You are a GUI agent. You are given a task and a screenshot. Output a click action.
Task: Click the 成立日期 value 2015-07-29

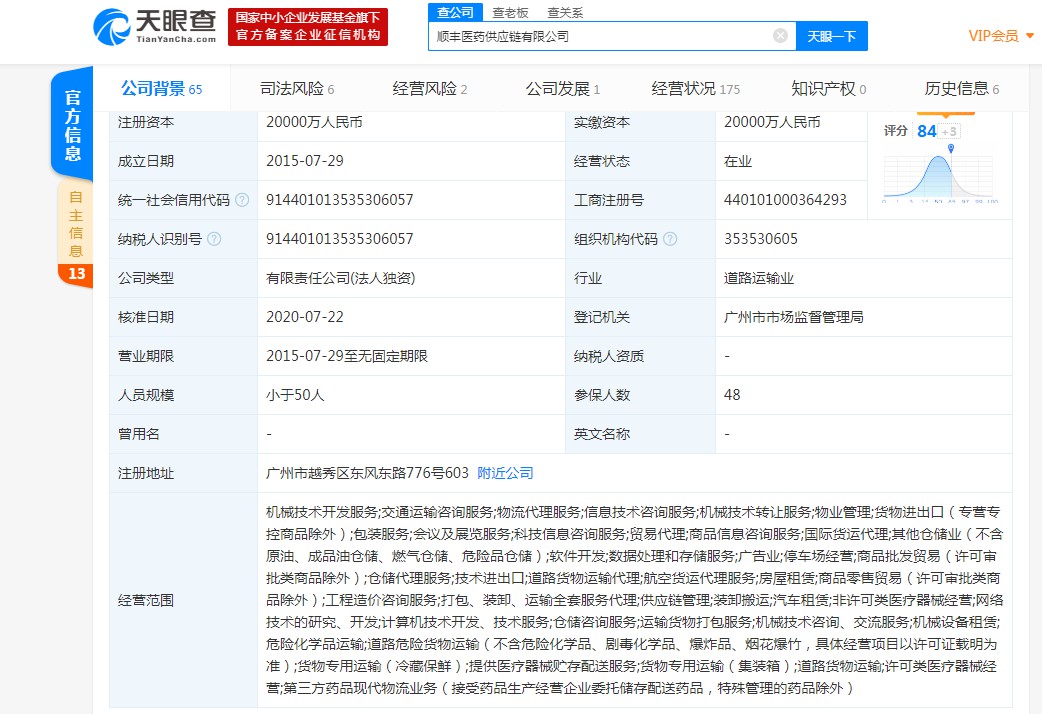tap(304, 161)
